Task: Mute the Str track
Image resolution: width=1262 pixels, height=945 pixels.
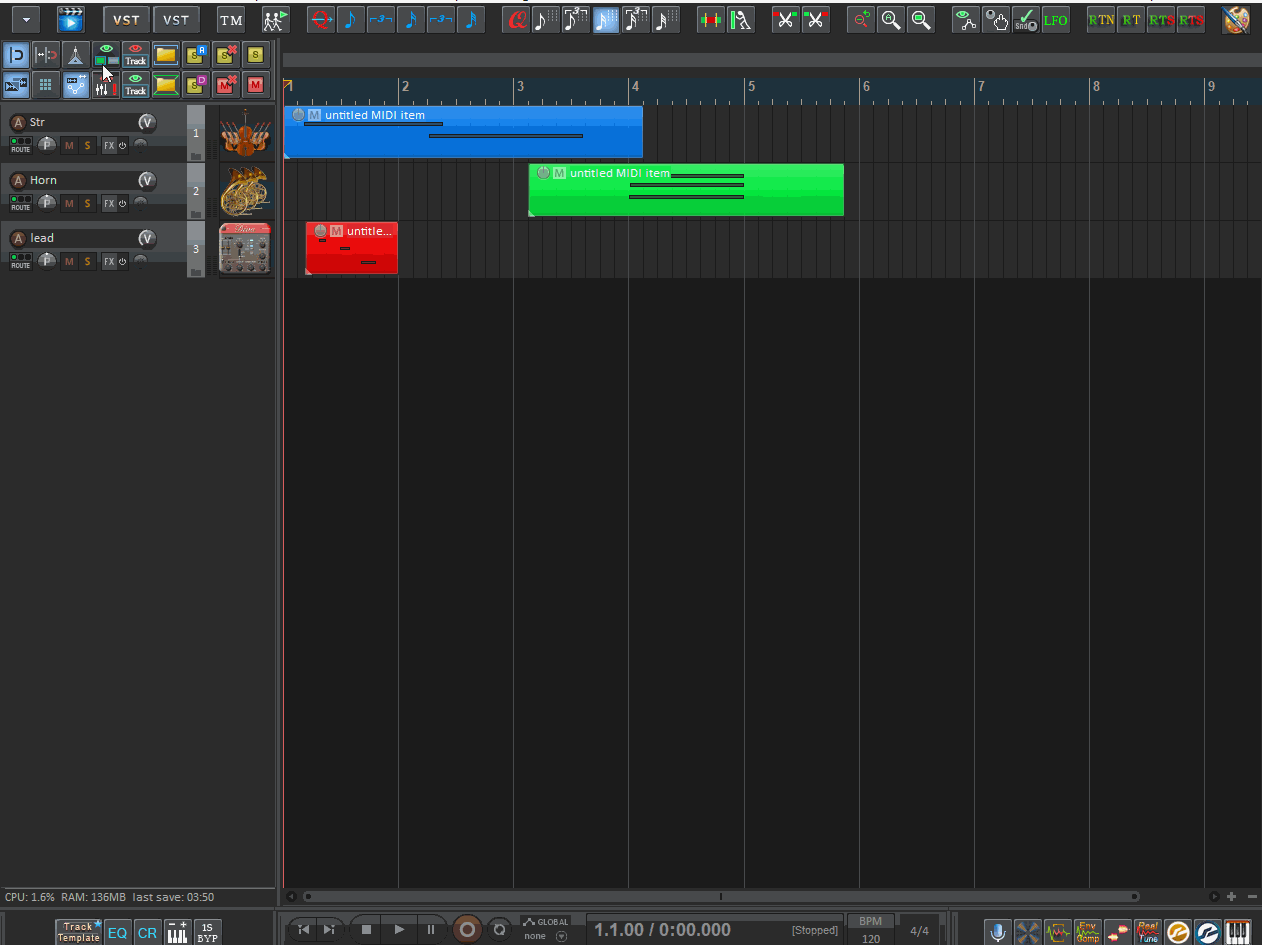Action: click(x=69, y=145)
